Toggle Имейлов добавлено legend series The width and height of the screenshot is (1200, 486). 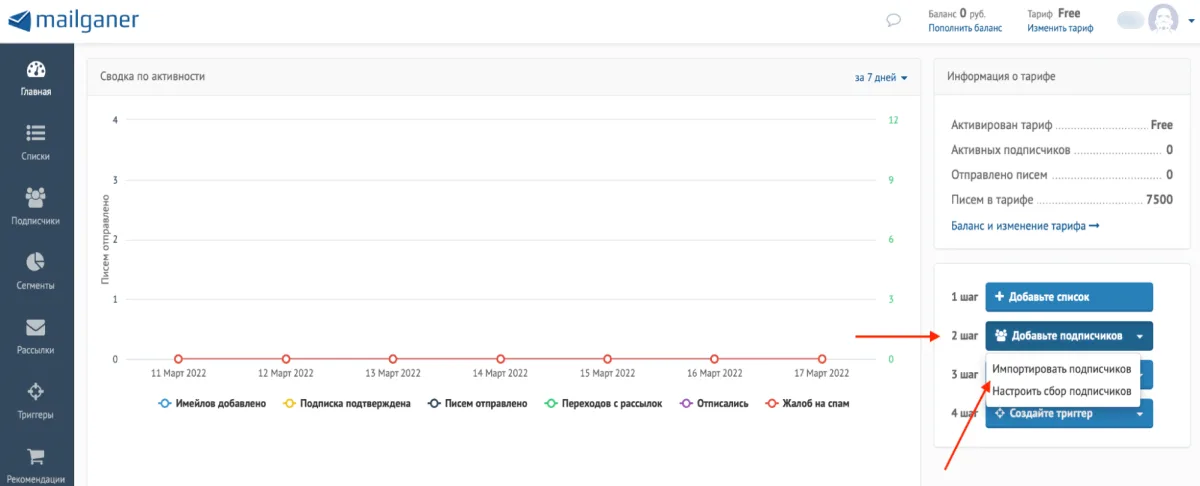tap(212, 404)
